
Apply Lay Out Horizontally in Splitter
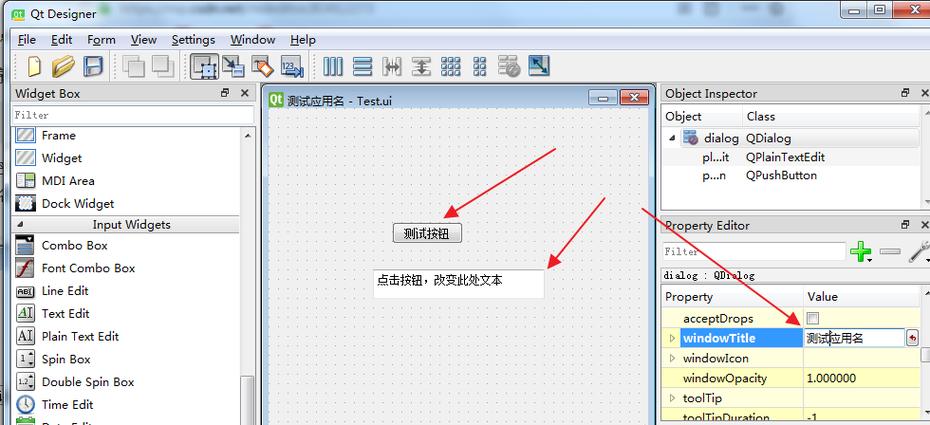coord(392,66)
